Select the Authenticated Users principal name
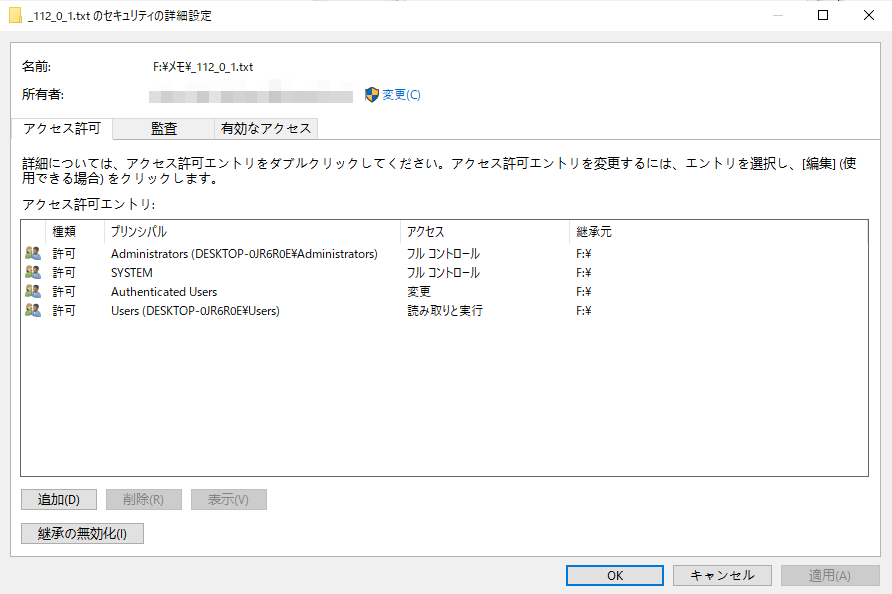Viewport: 892px width, 594px height. tap(164, 292)
